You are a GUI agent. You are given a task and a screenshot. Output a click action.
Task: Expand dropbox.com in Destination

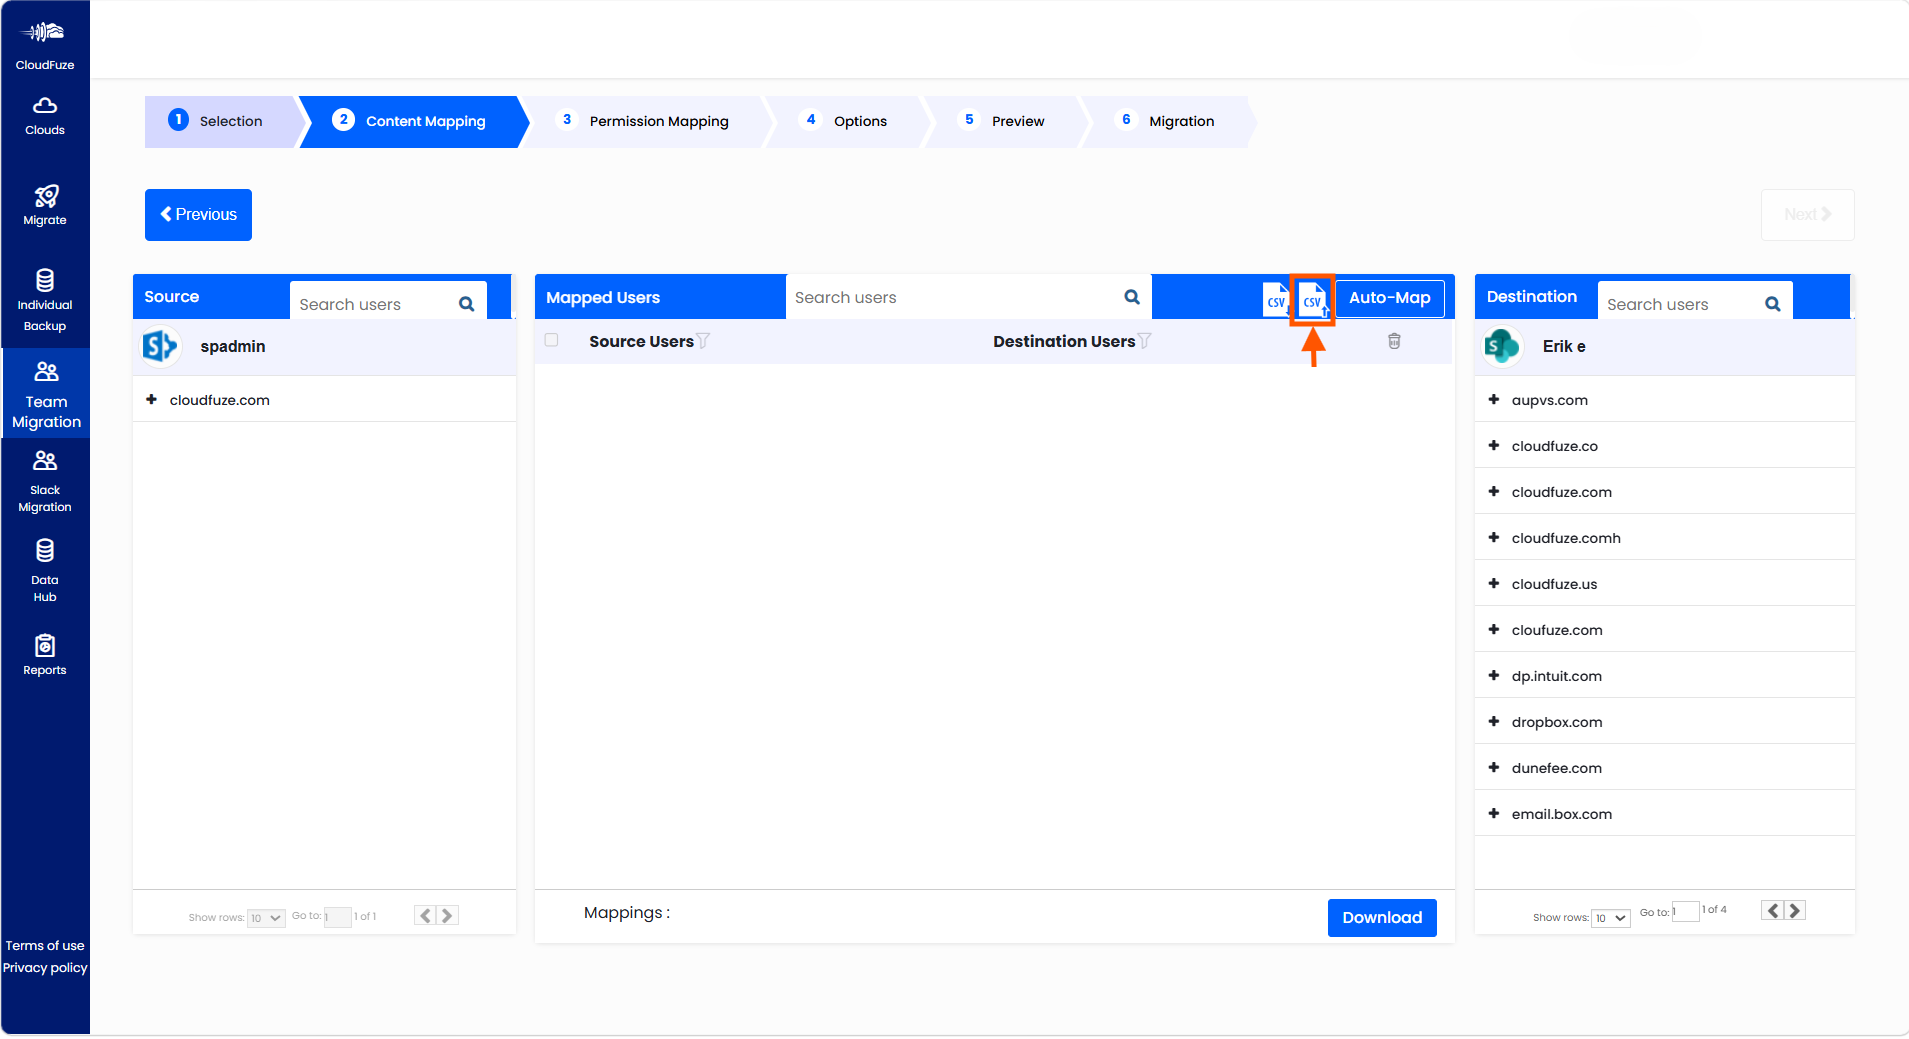coord(1493,721)
